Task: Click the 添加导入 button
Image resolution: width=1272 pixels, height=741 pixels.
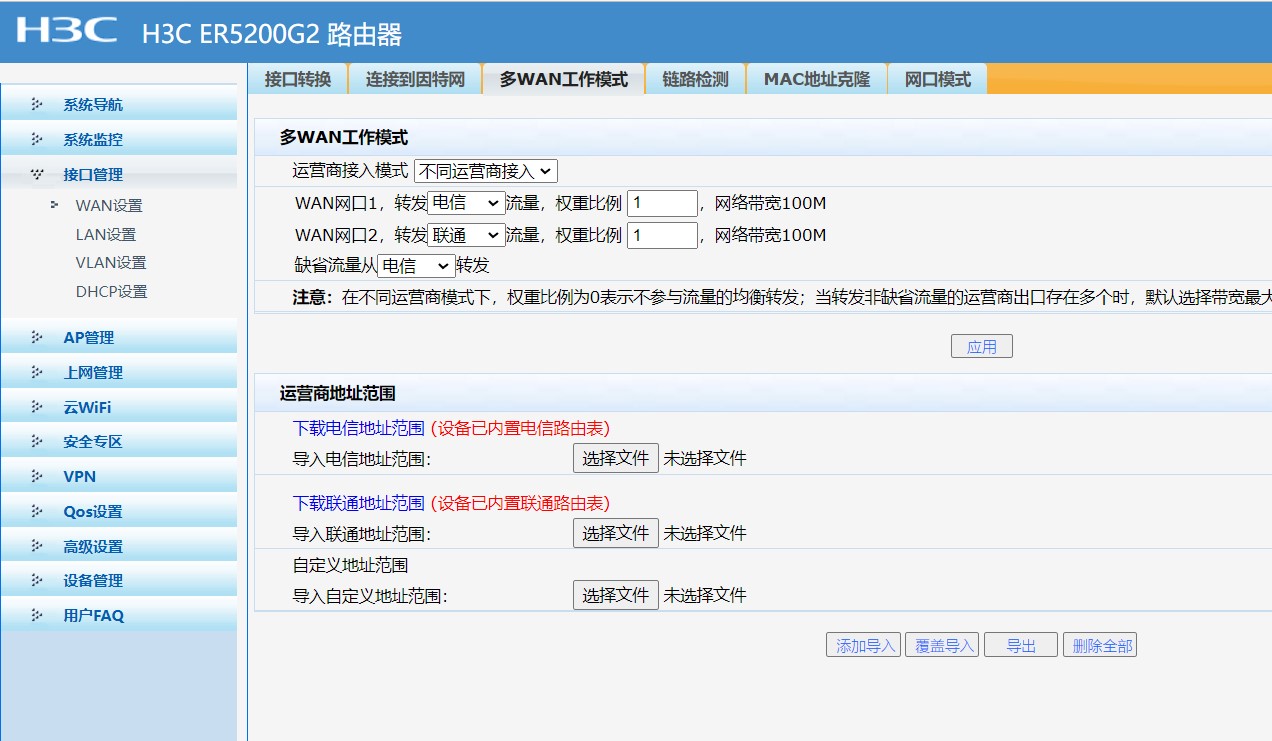Action: [864, 645]
